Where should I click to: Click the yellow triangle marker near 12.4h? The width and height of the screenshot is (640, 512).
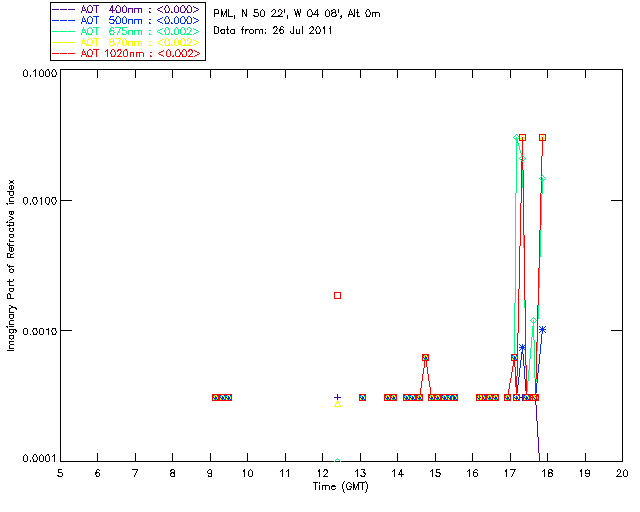point(338,404)
